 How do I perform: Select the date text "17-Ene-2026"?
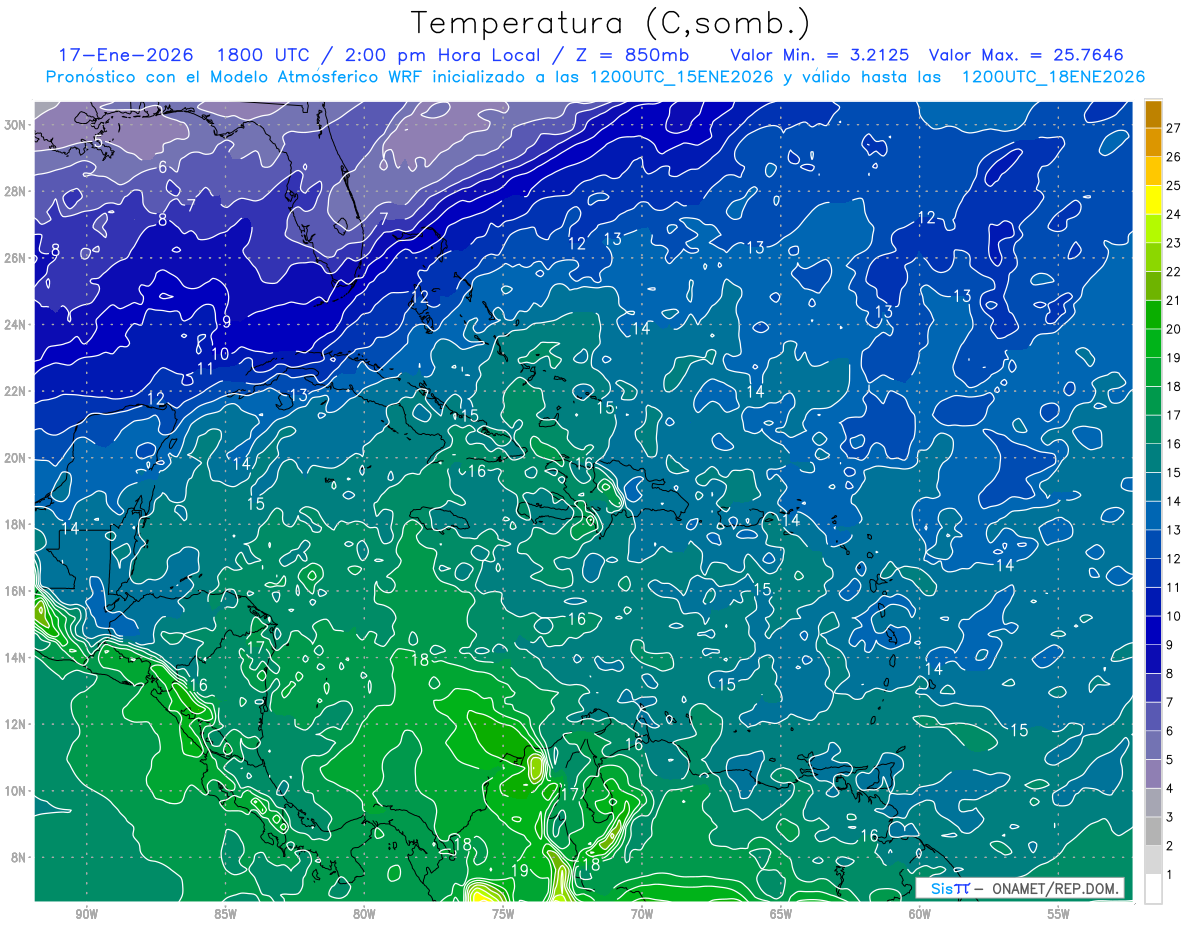124,55
